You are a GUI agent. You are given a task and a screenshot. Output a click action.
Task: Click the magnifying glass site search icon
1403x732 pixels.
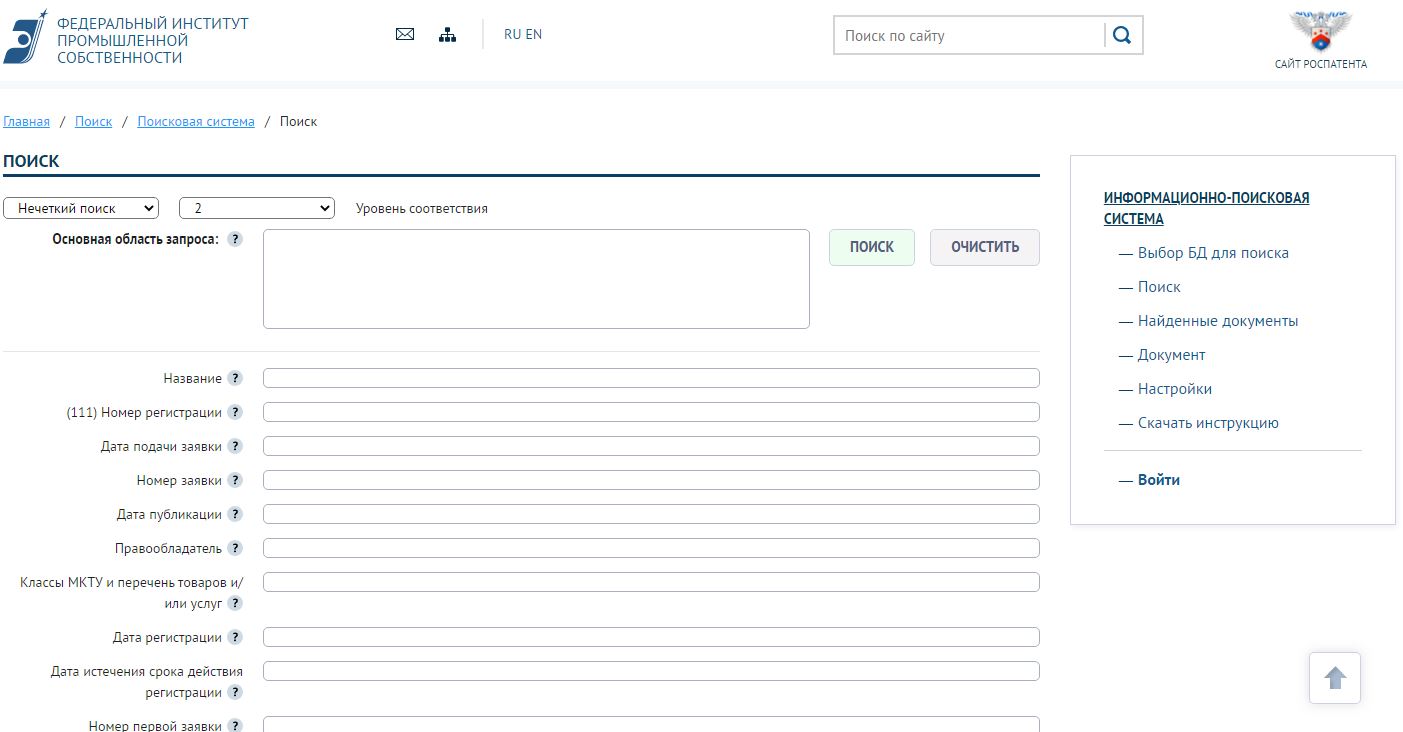click(1122, 36)
